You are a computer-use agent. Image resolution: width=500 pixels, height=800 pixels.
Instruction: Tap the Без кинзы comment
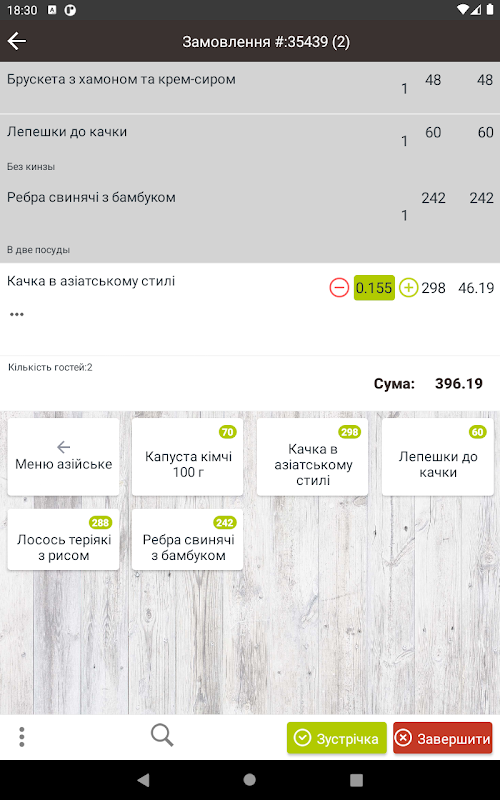tap(31, 167)
